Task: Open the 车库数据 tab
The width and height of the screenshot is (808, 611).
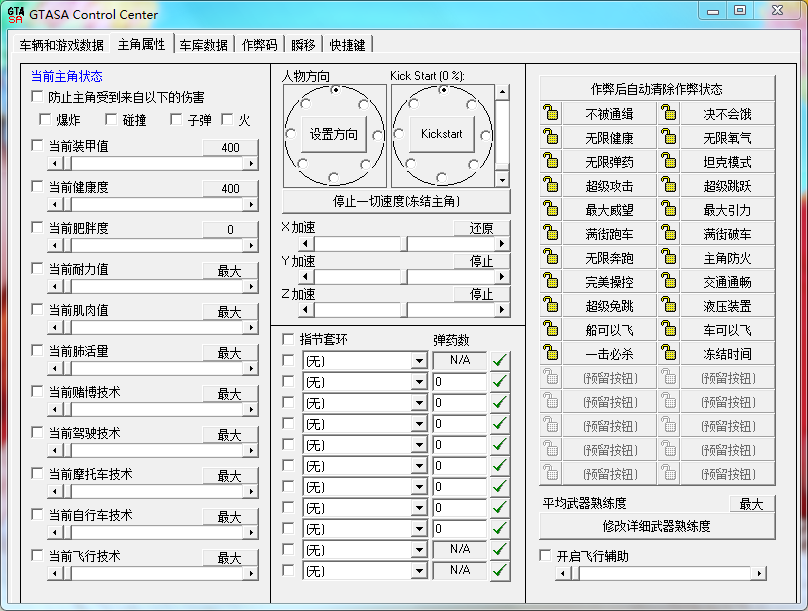Action: [204, 45]
